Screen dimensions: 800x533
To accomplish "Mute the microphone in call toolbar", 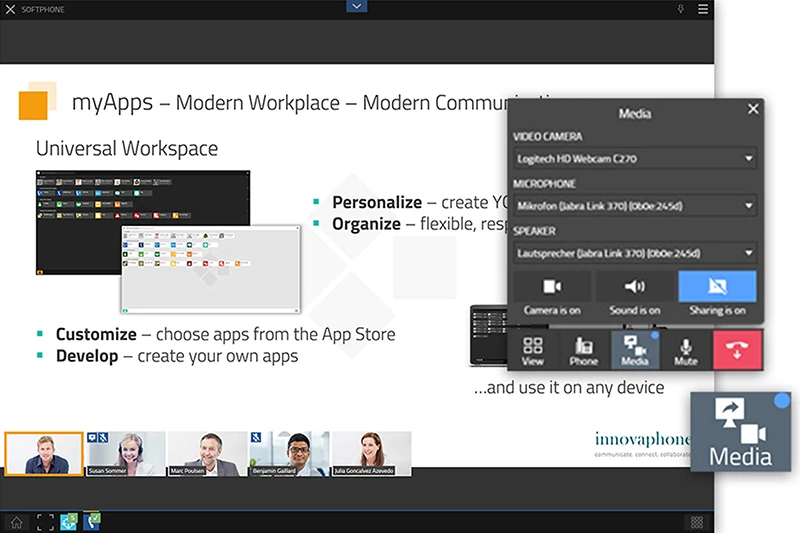I will point(686,350).
